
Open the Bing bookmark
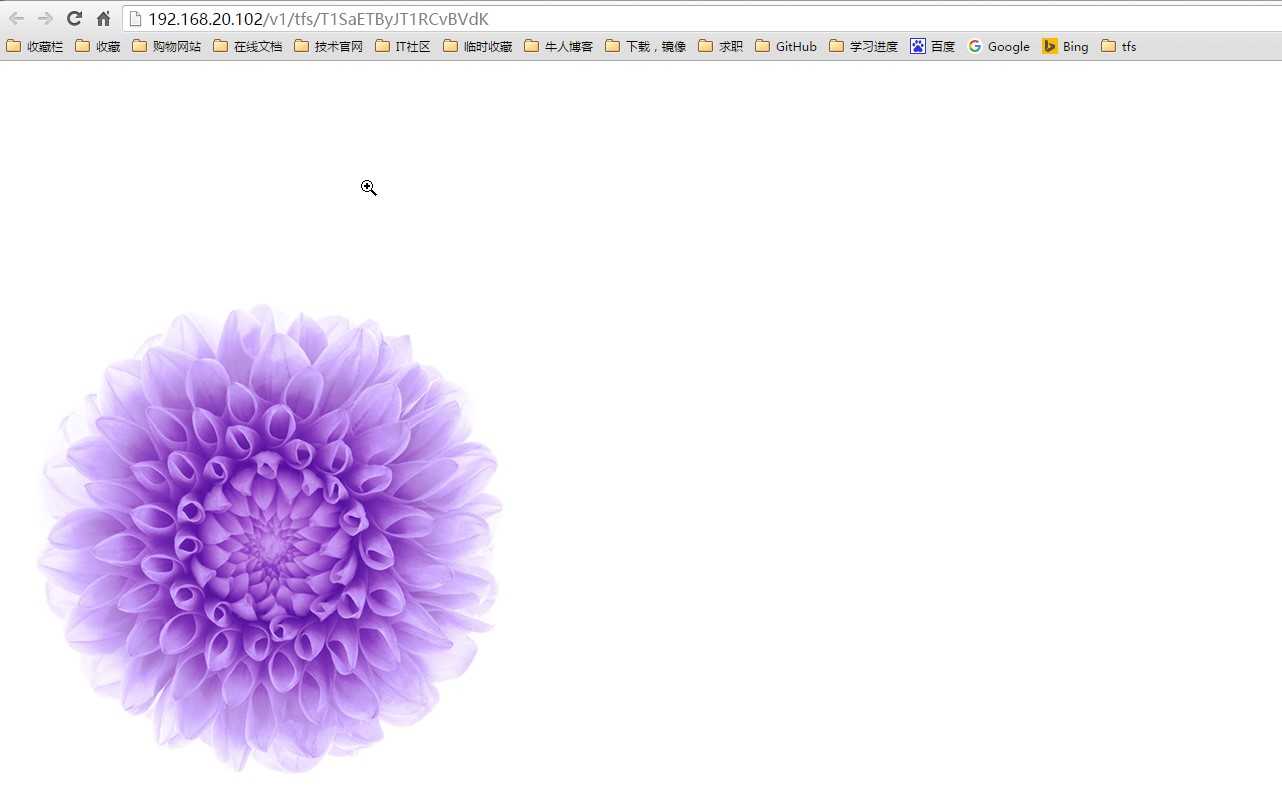(x=1066, y=46)
